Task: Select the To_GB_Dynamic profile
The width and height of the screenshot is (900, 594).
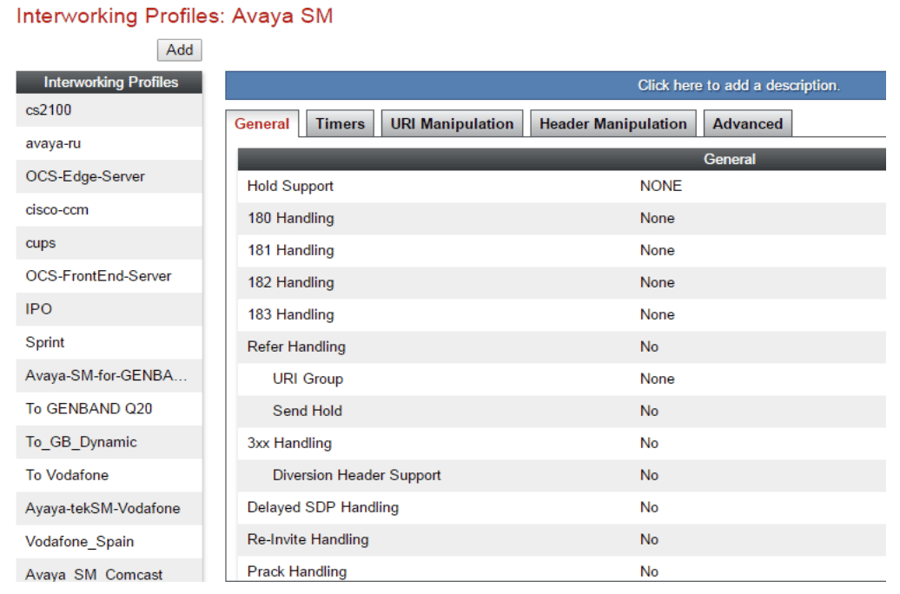Action: click(109, 442)
